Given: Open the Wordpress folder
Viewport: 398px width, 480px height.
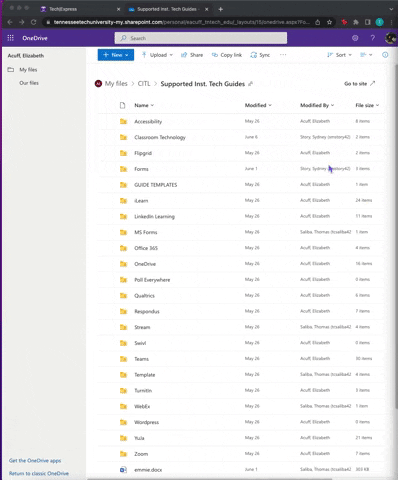Looking at the screenshot, I should point(146,422).
